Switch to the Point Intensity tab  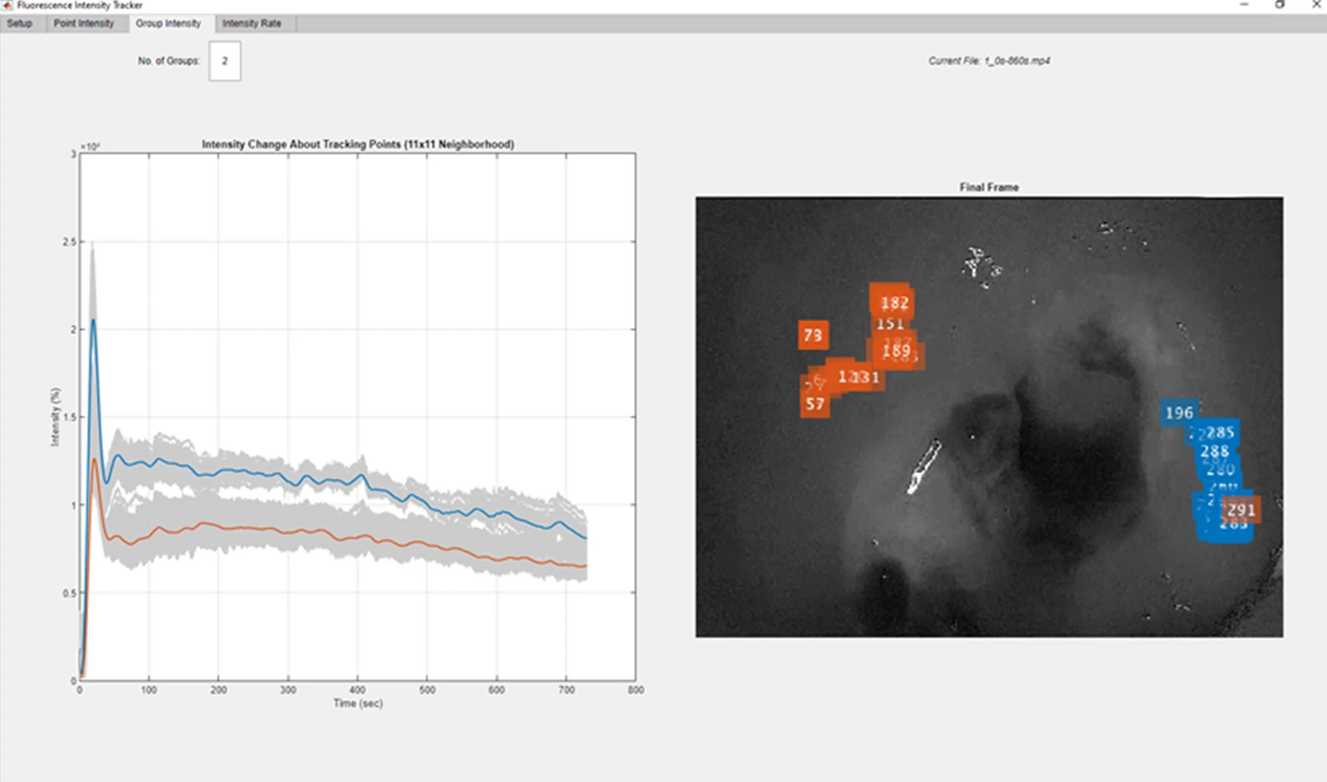[x=84, y=23]
